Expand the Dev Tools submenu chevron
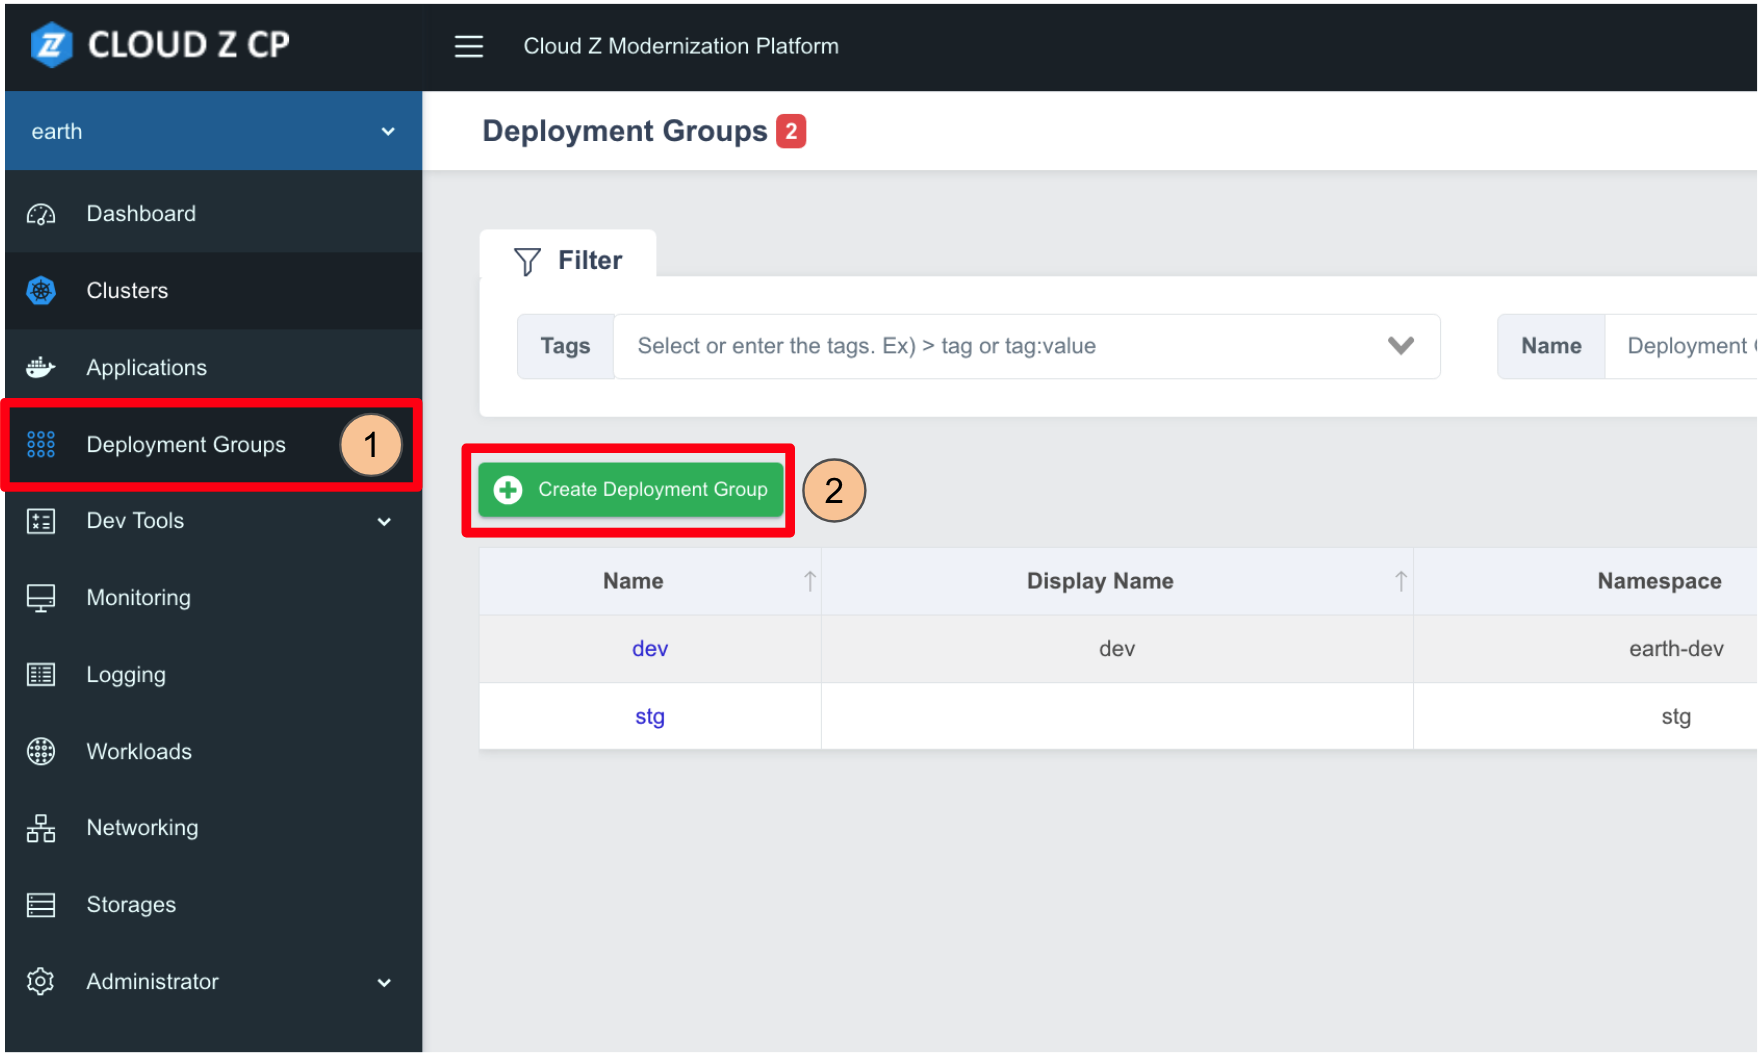The height and width of the screenshot is (1056, 1760). [x=384, y=522]
